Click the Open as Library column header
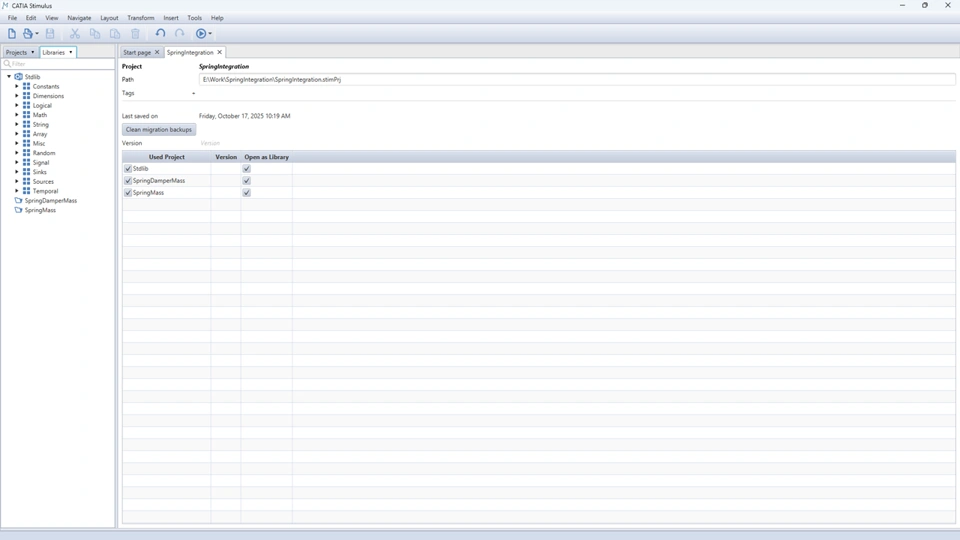The height and width of the screenshot is (540, 960). coord(266,157)
